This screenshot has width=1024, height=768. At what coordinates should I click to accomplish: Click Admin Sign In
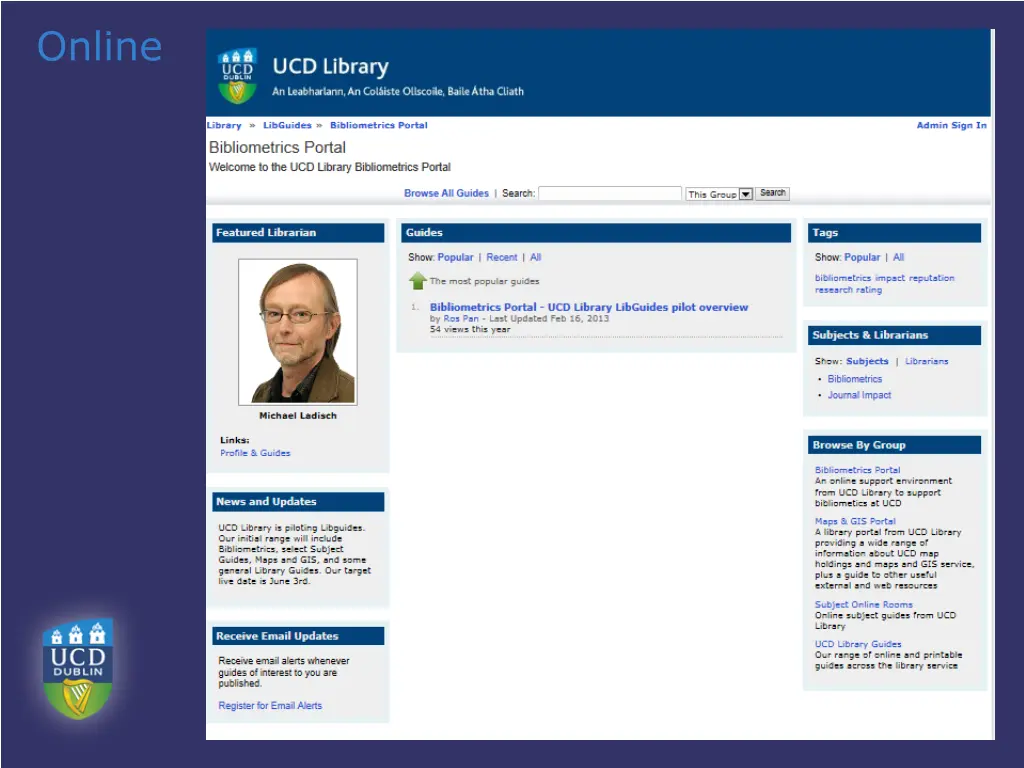[952, 125]
